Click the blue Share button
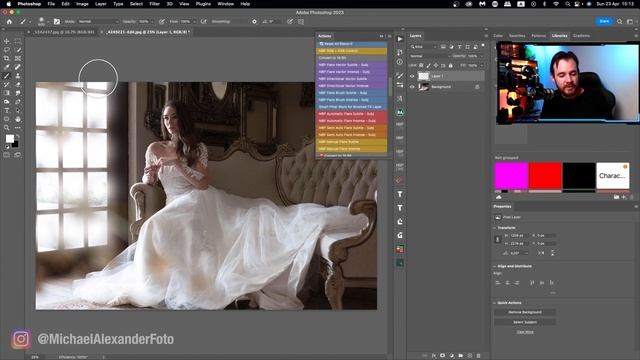 [604, 21]
